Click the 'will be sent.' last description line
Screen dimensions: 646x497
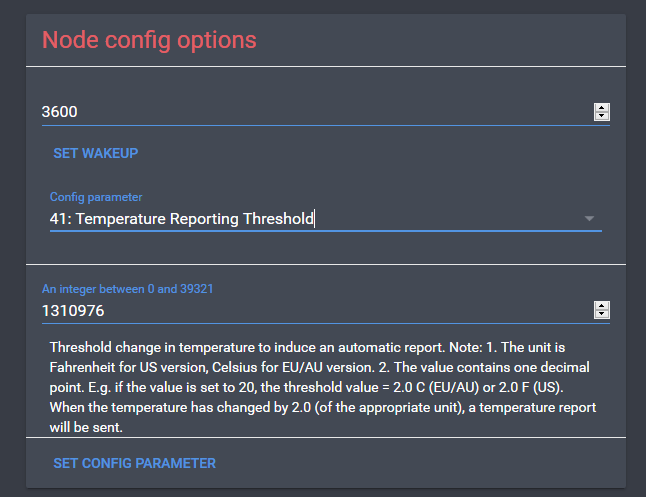click(86, 427)
